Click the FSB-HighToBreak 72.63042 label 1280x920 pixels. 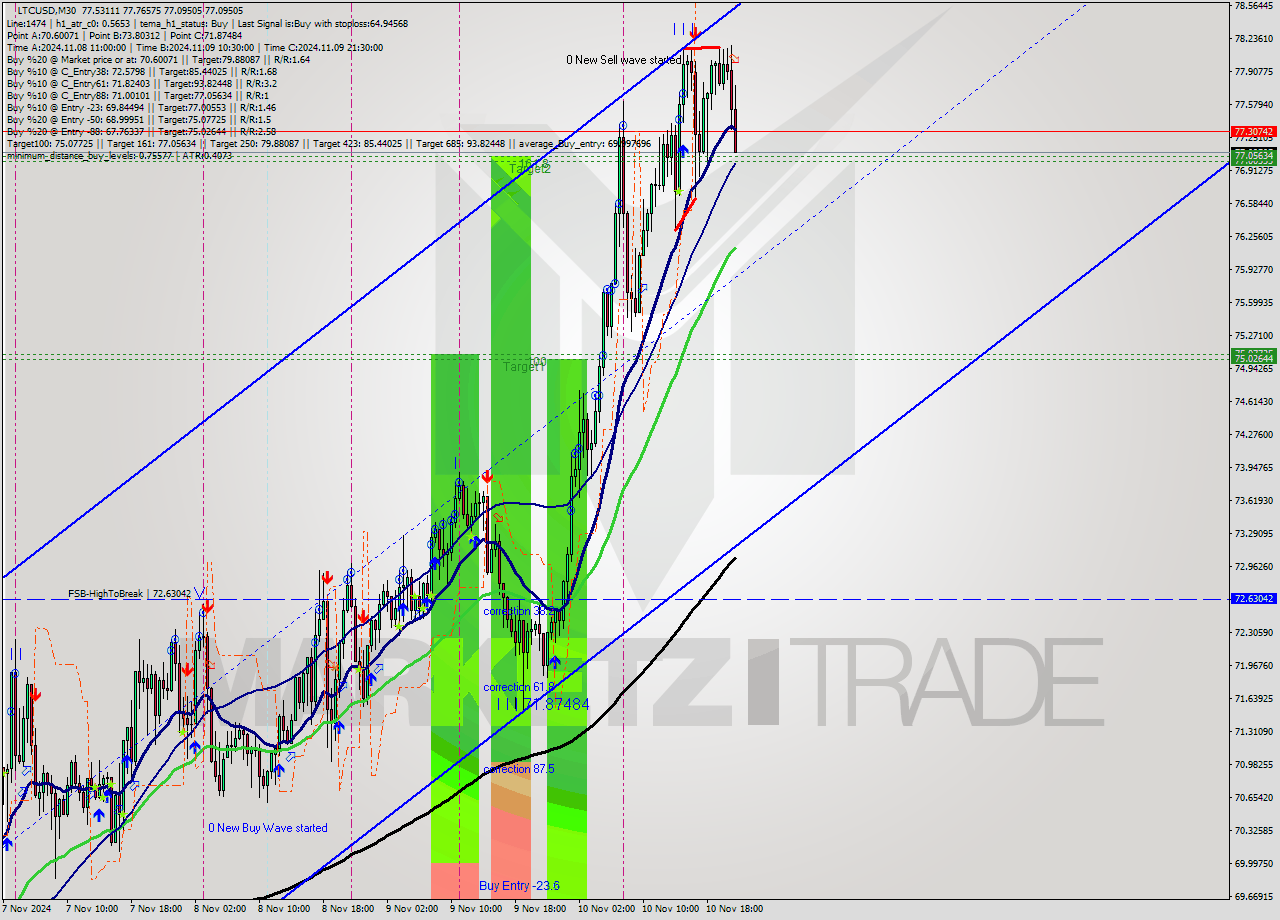pyautogui.click(x=130, y=594)
